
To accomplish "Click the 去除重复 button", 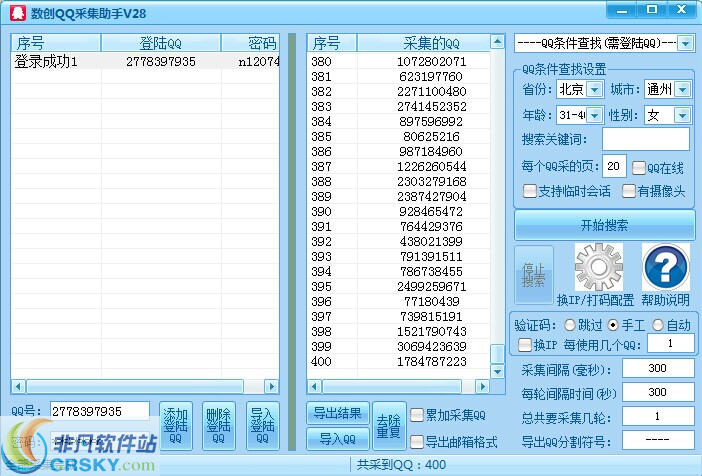I will (389, 426).
